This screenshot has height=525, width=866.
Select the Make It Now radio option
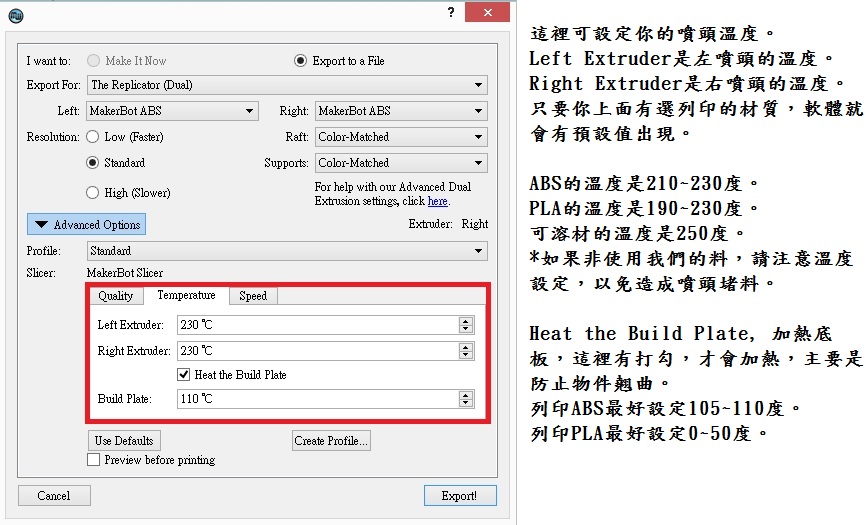pyautogui.click(x=93, y=61)
